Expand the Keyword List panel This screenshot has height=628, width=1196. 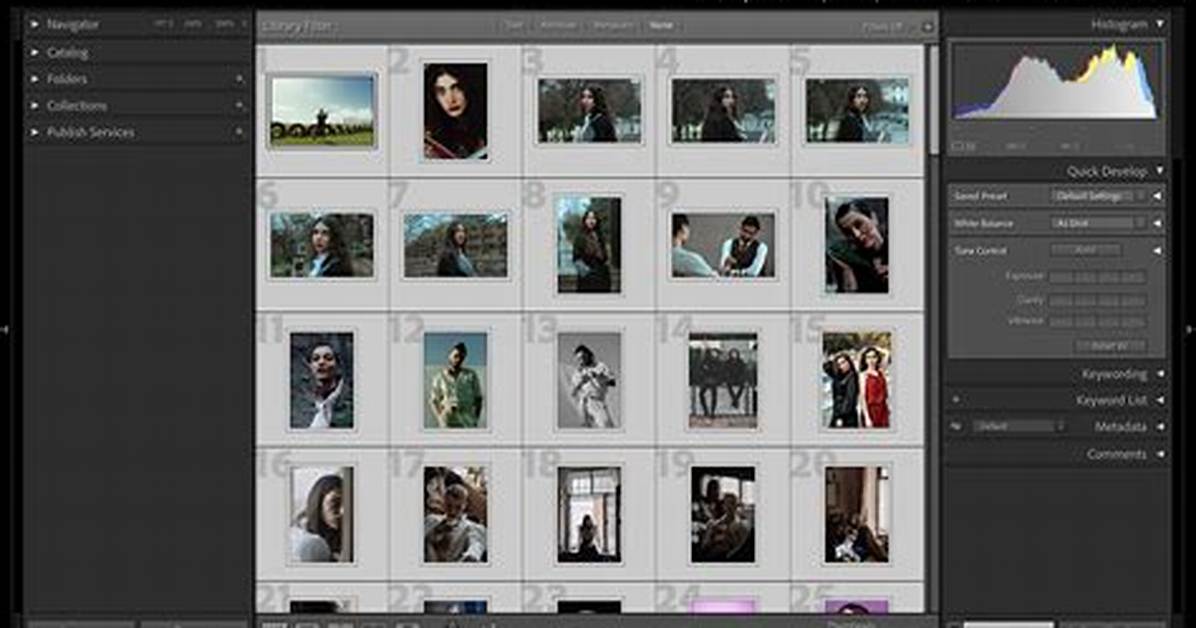pyautogui.click(x=1160, y=400)
